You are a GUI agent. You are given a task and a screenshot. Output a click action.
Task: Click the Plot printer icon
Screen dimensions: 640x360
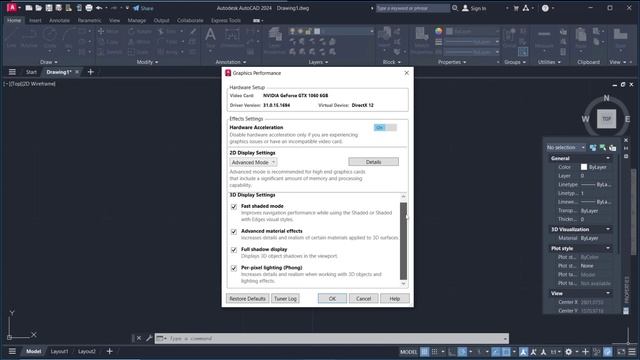[89, 8]
